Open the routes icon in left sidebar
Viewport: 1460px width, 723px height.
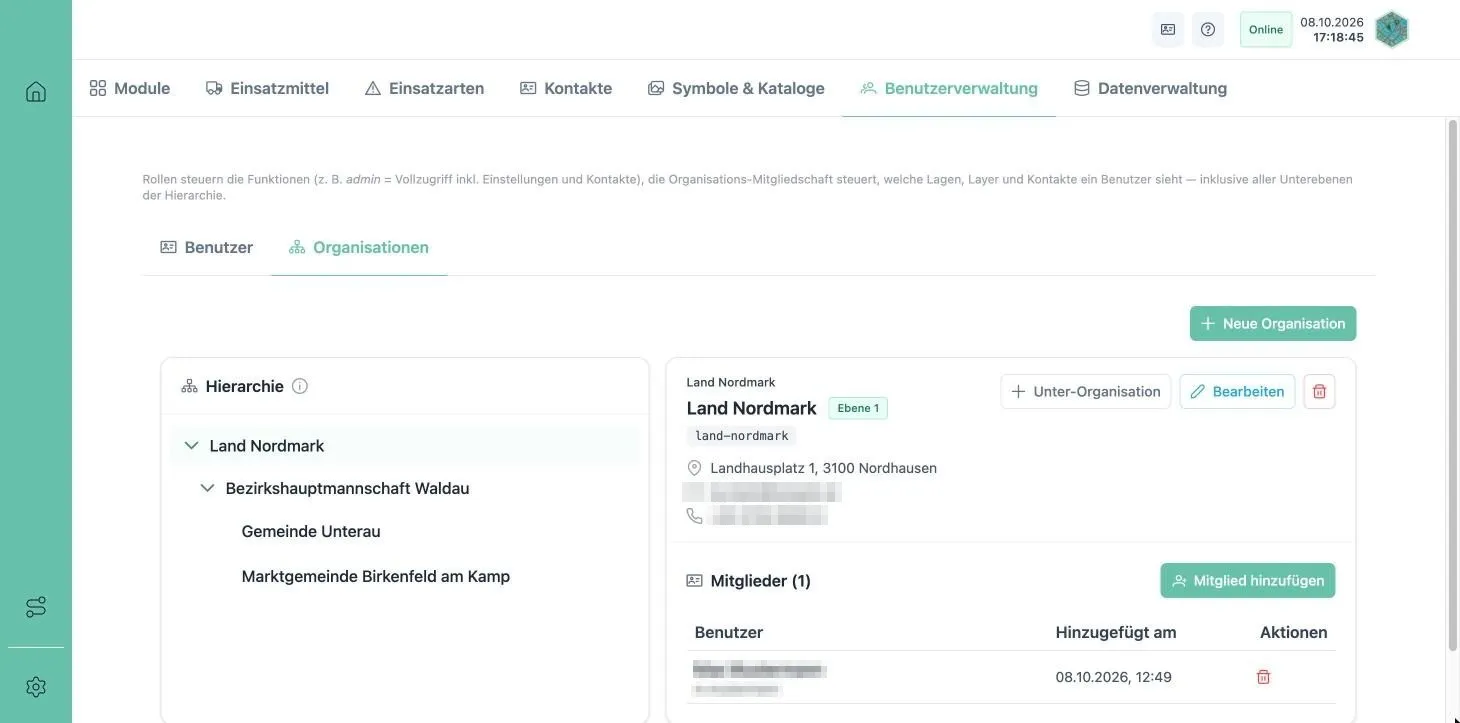[36, 607]
